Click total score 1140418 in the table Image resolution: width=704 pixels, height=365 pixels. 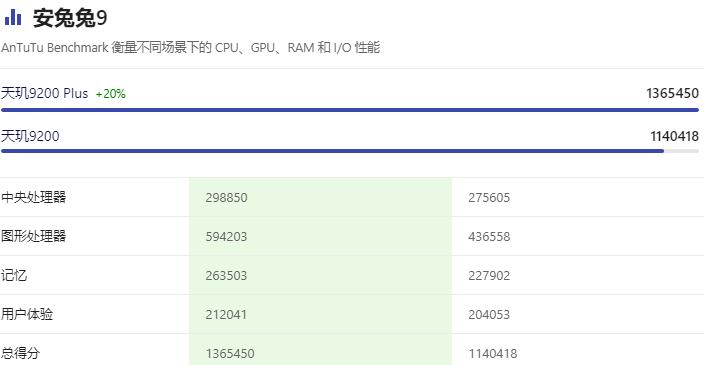click(x=493, y=354)
